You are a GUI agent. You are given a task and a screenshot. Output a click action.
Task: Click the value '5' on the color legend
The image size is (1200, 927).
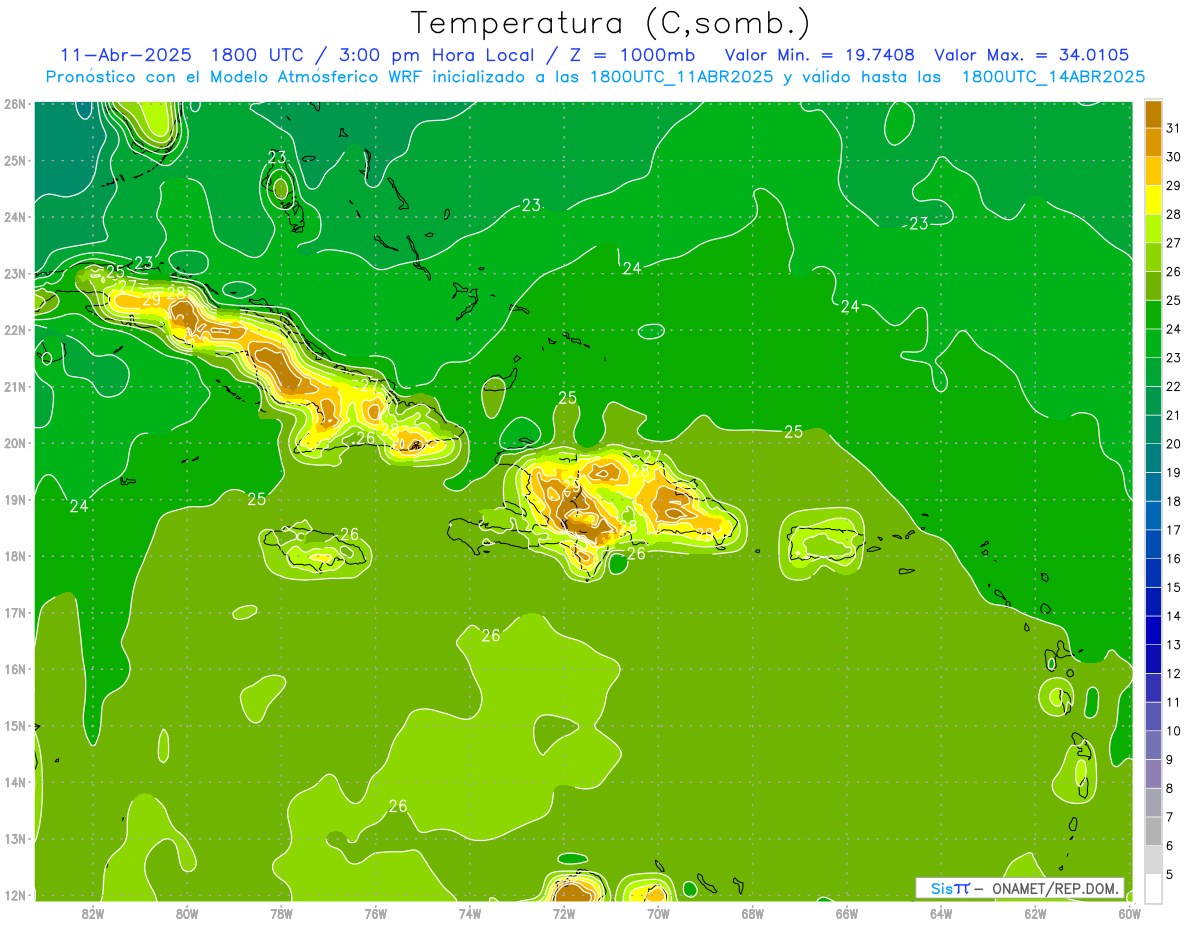coord(1170,874)
